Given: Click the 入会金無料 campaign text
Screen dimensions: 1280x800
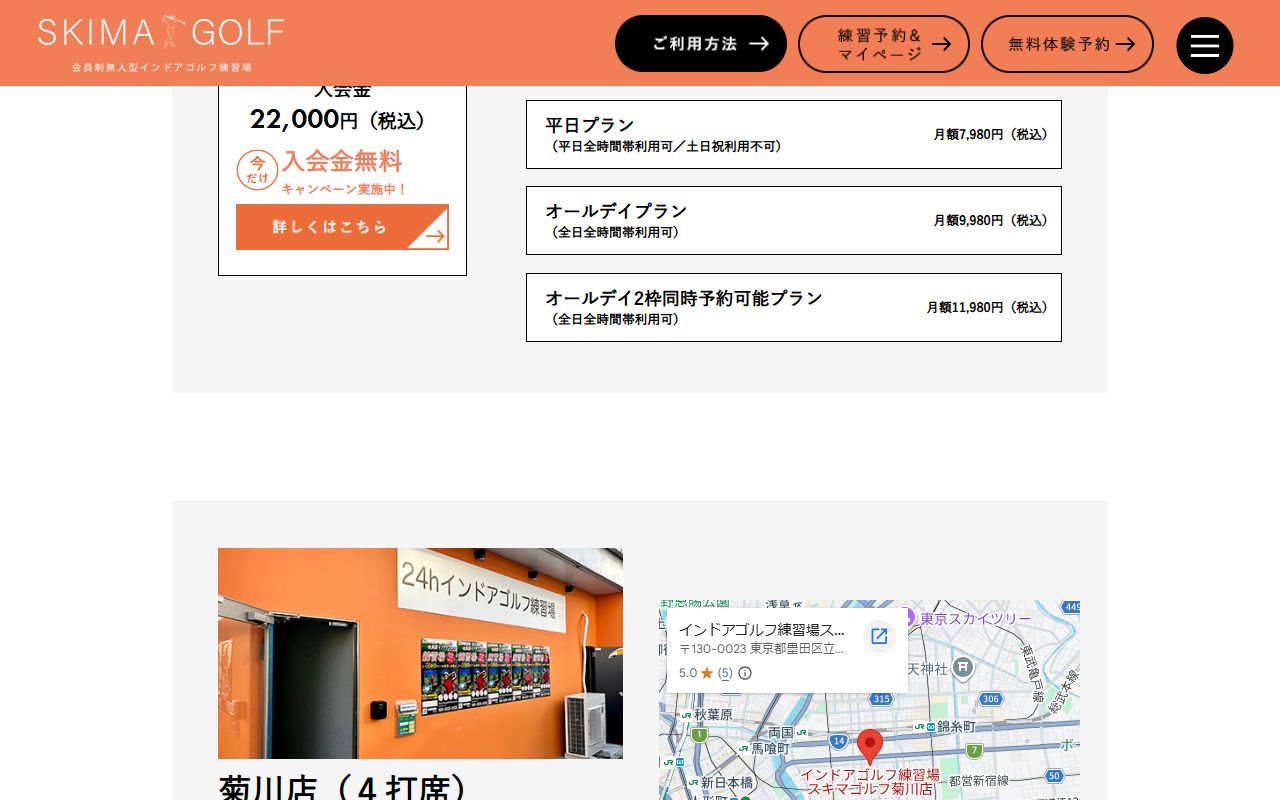Looking at the screenshot, I should (342, 160).
